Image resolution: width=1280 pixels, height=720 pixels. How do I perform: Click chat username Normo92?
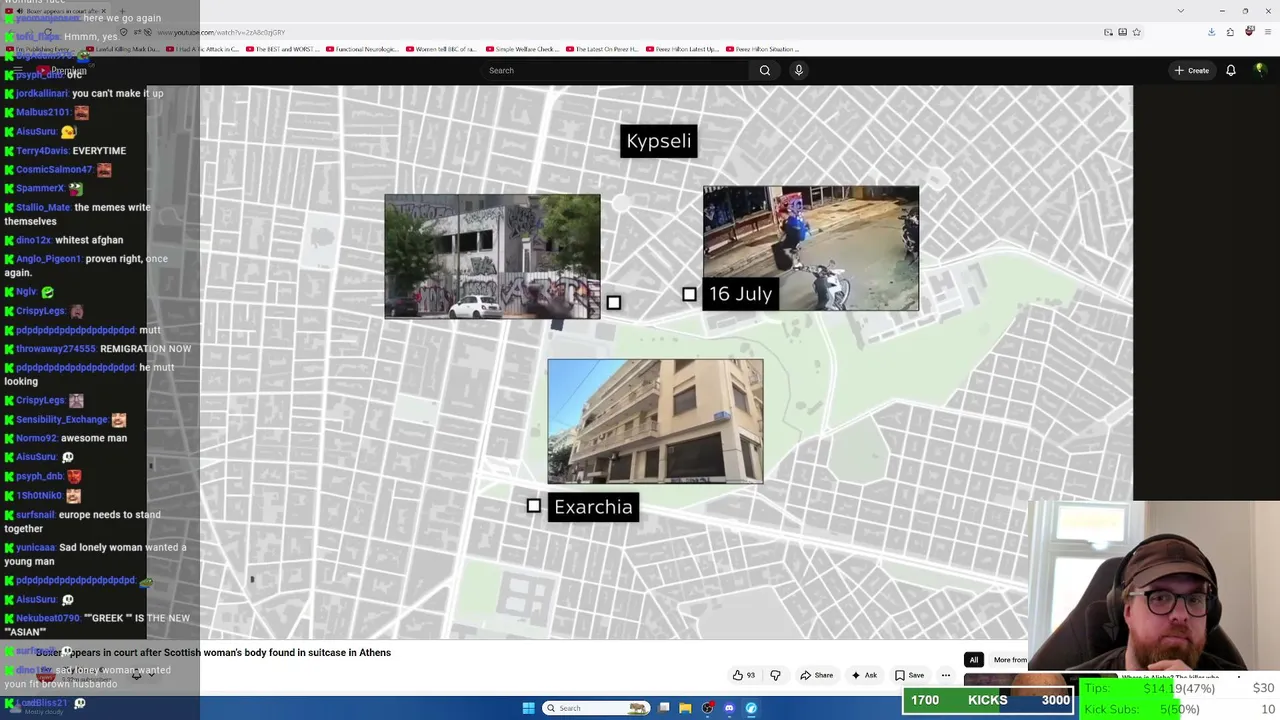36,438
